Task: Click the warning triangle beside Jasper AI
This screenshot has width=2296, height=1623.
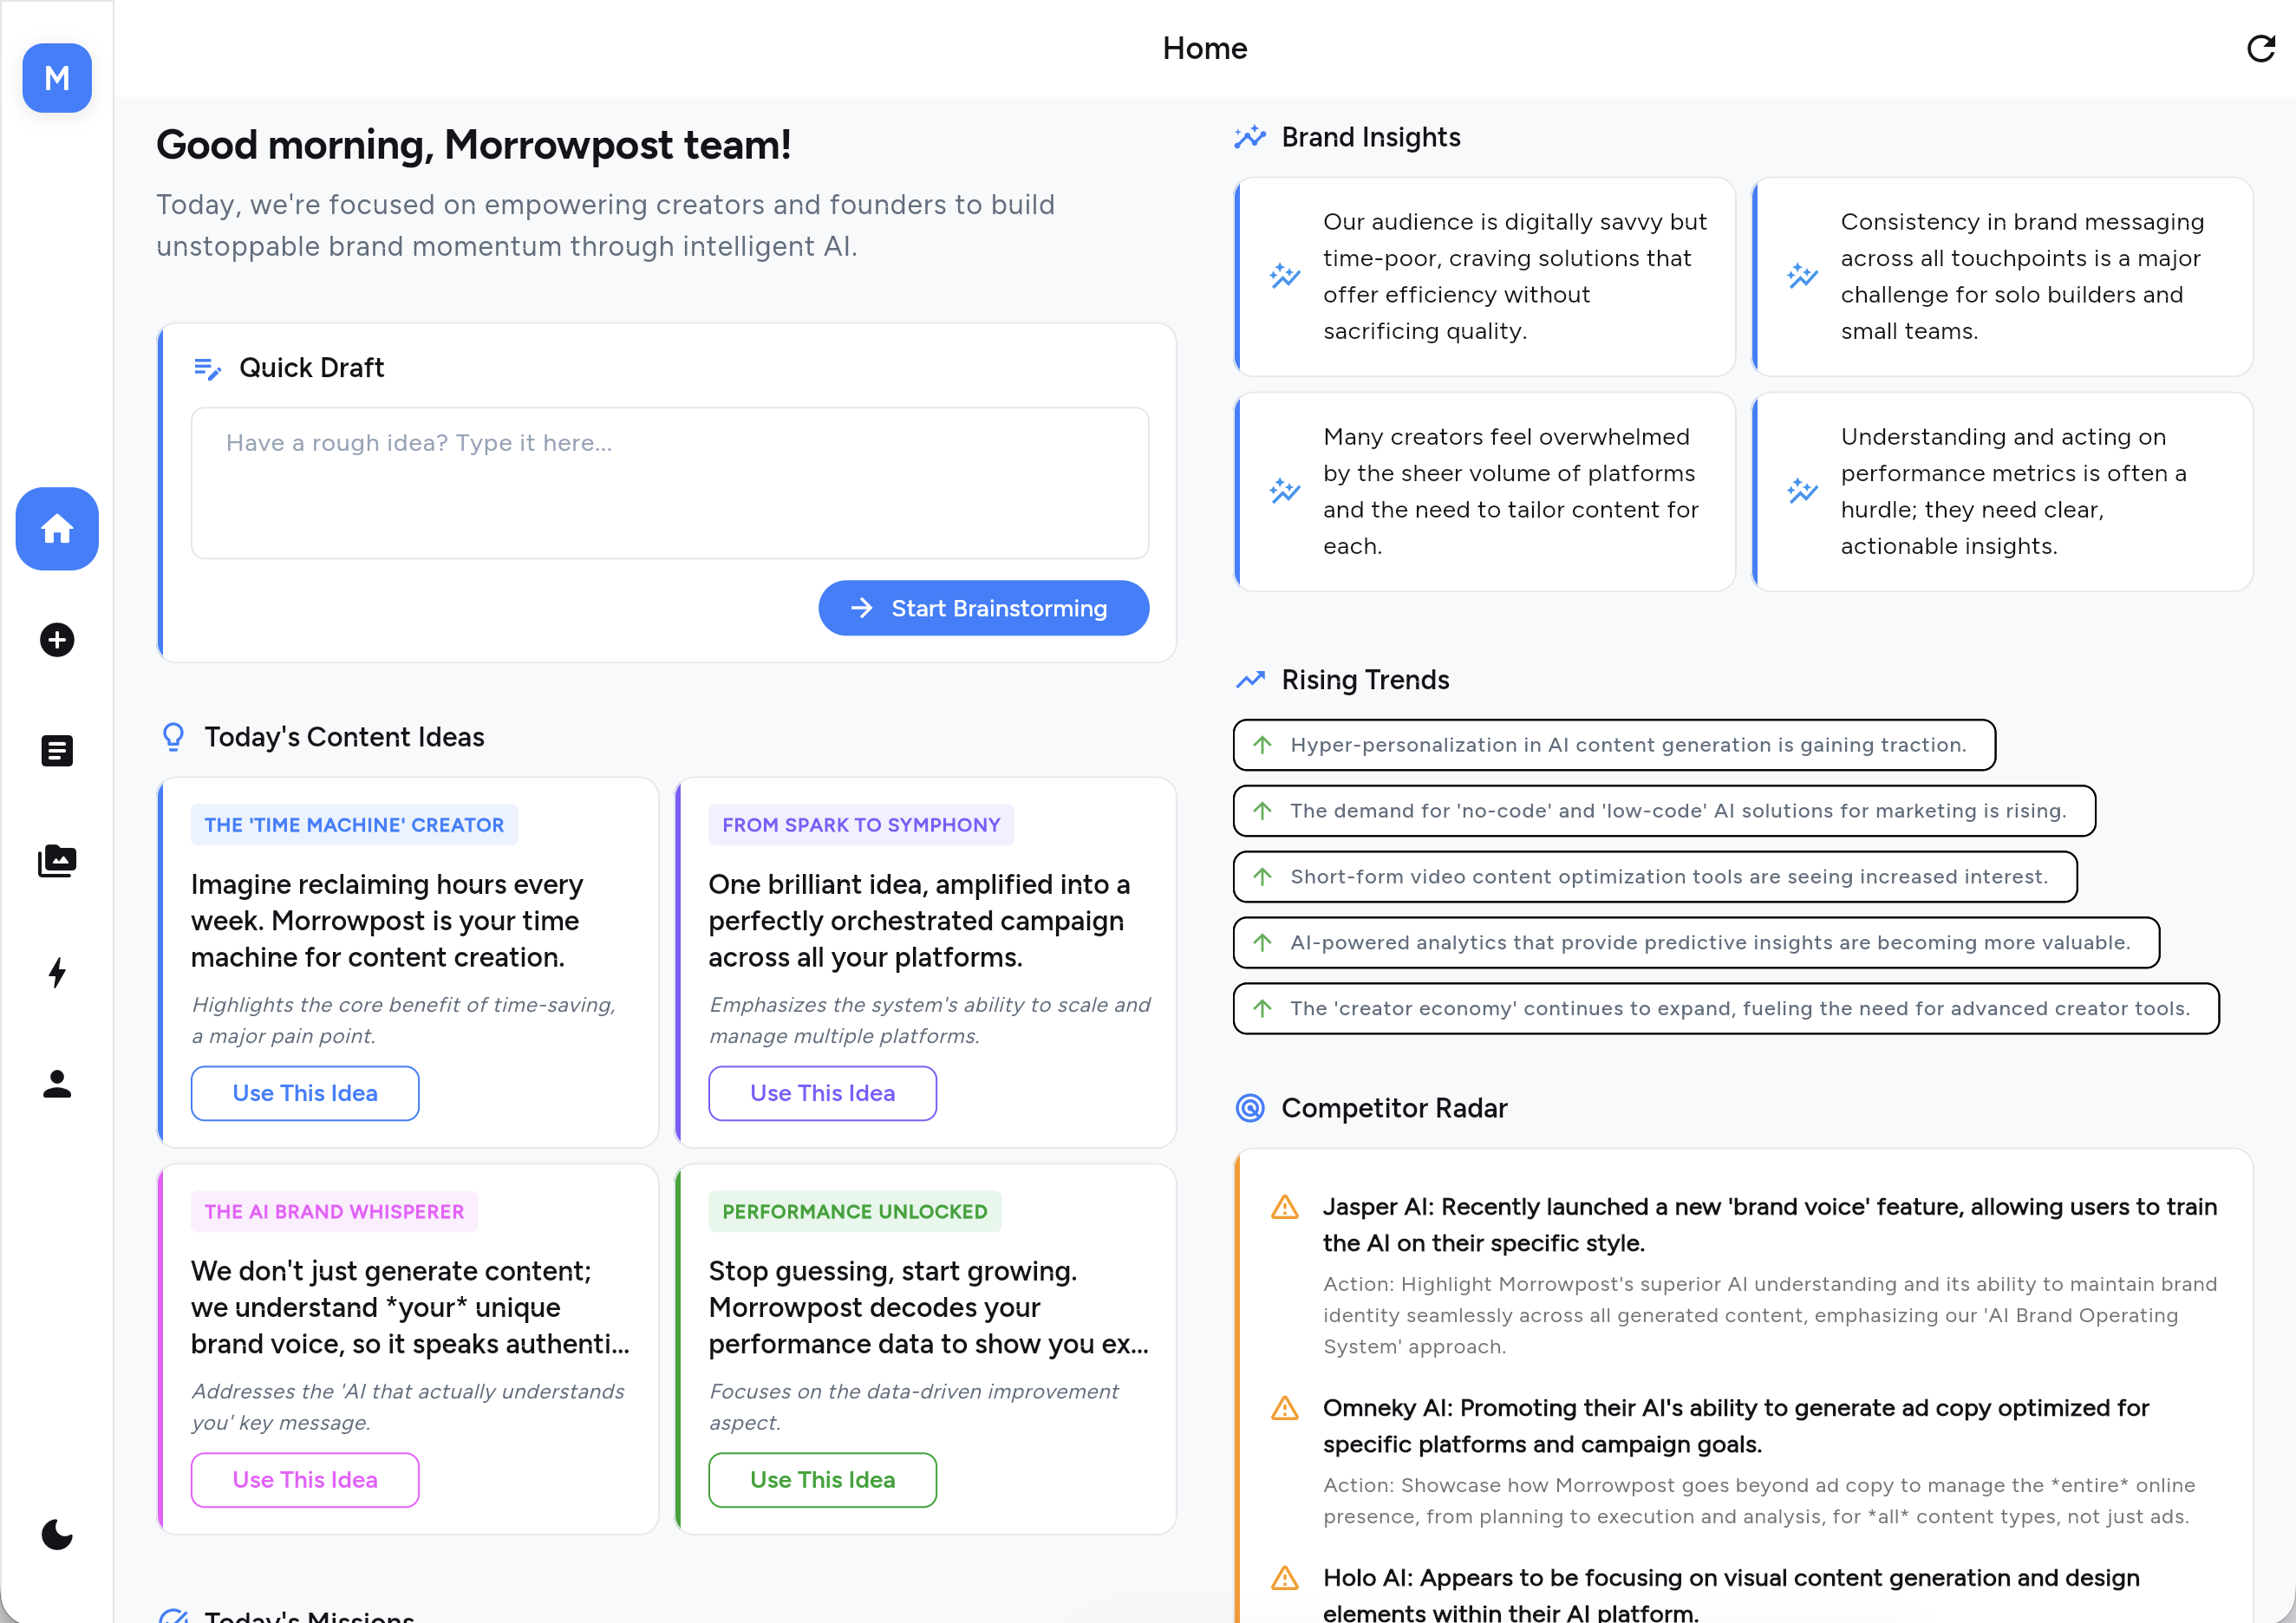Action: (1283, 1209)
